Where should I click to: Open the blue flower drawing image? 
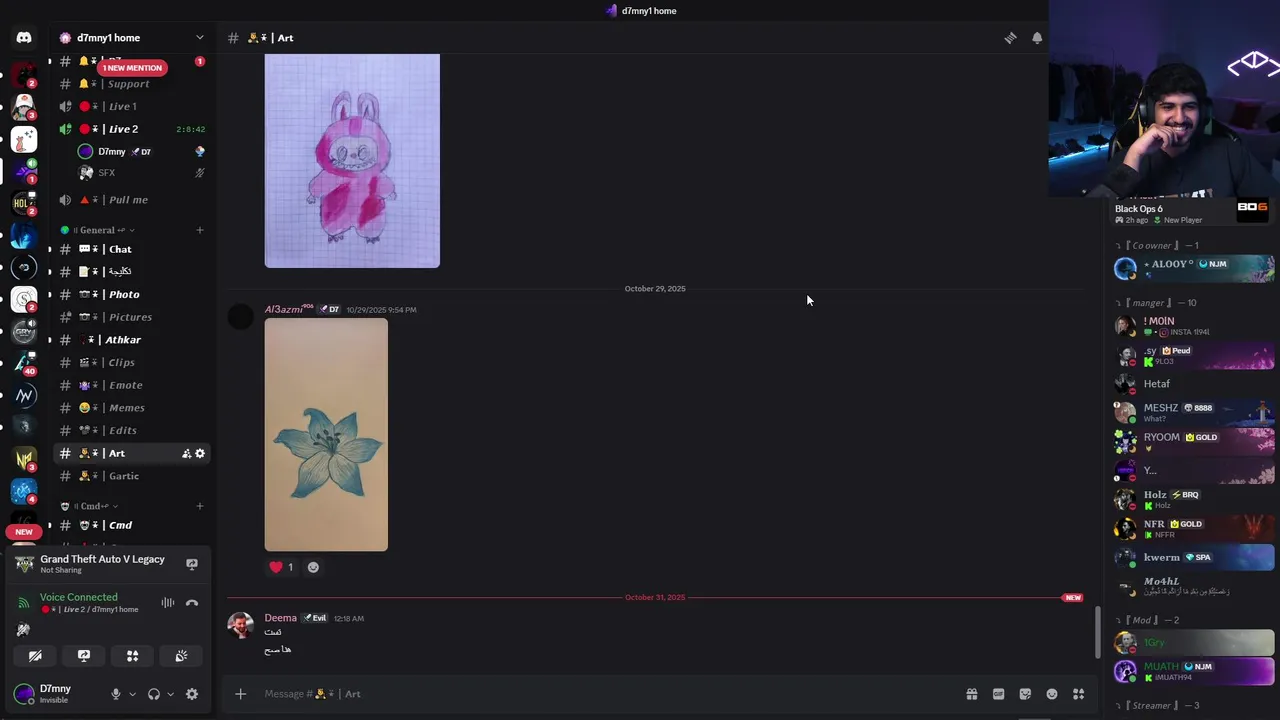[x=326, y=435]
